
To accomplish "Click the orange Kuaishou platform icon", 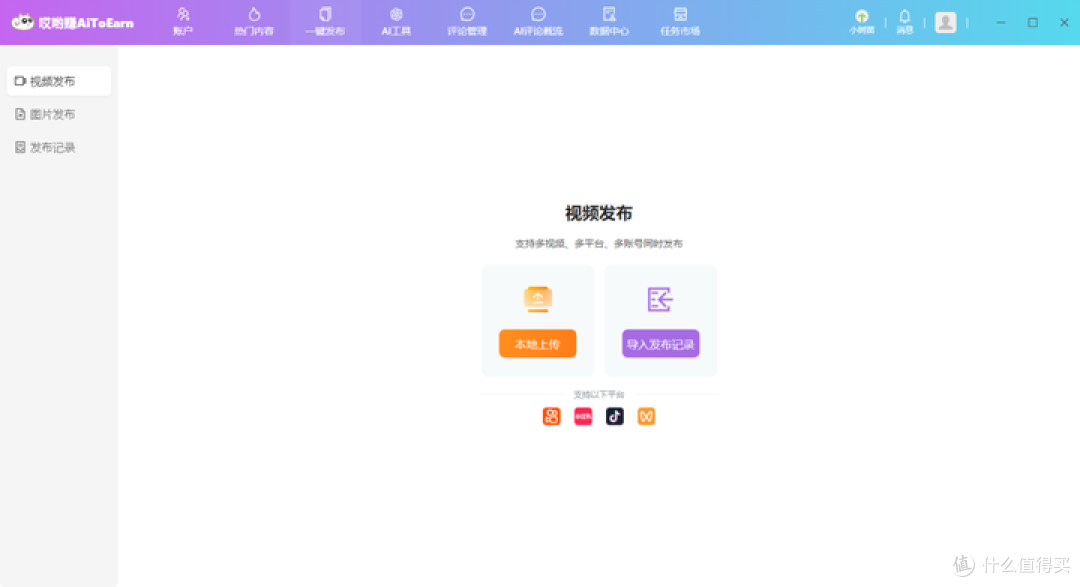I will pos(552,416).
